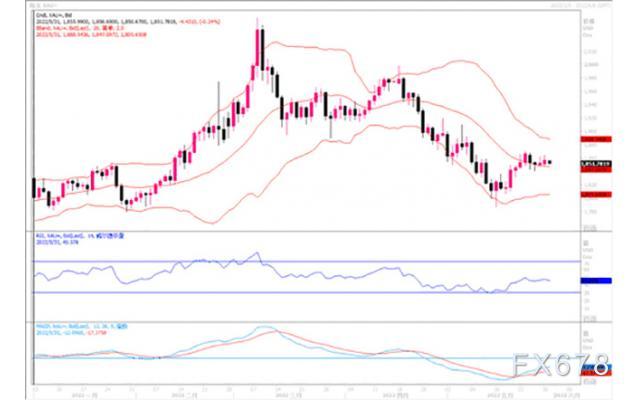
Task: Select the lower Bollinger band red price tag
Action: [x=596, y=194]
